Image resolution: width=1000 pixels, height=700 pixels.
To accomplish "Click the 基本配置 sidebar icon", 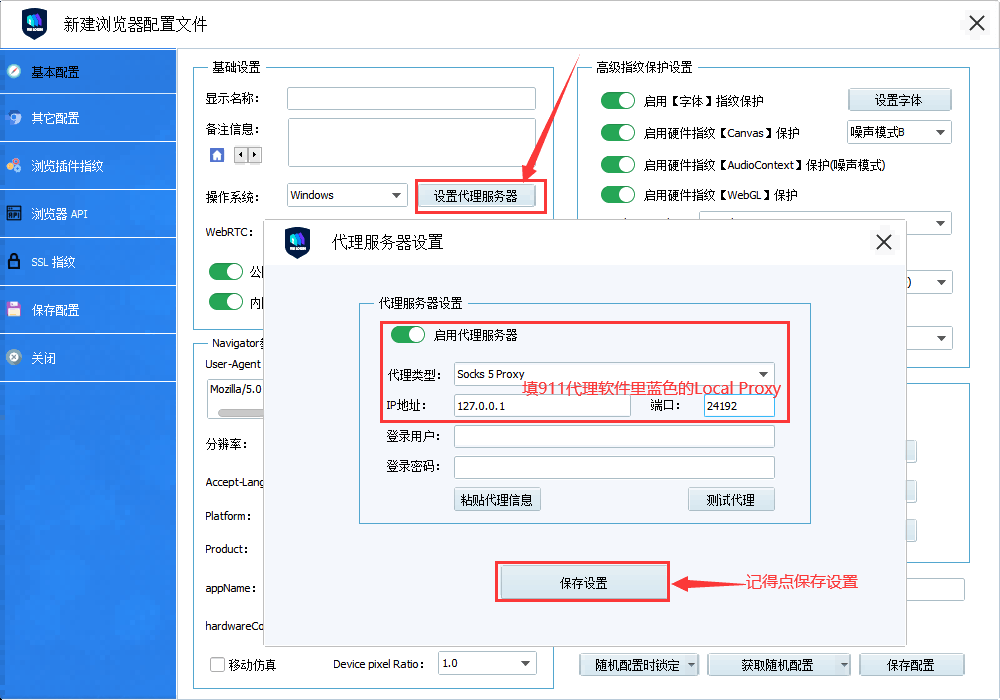I will (x=14, y=71).
